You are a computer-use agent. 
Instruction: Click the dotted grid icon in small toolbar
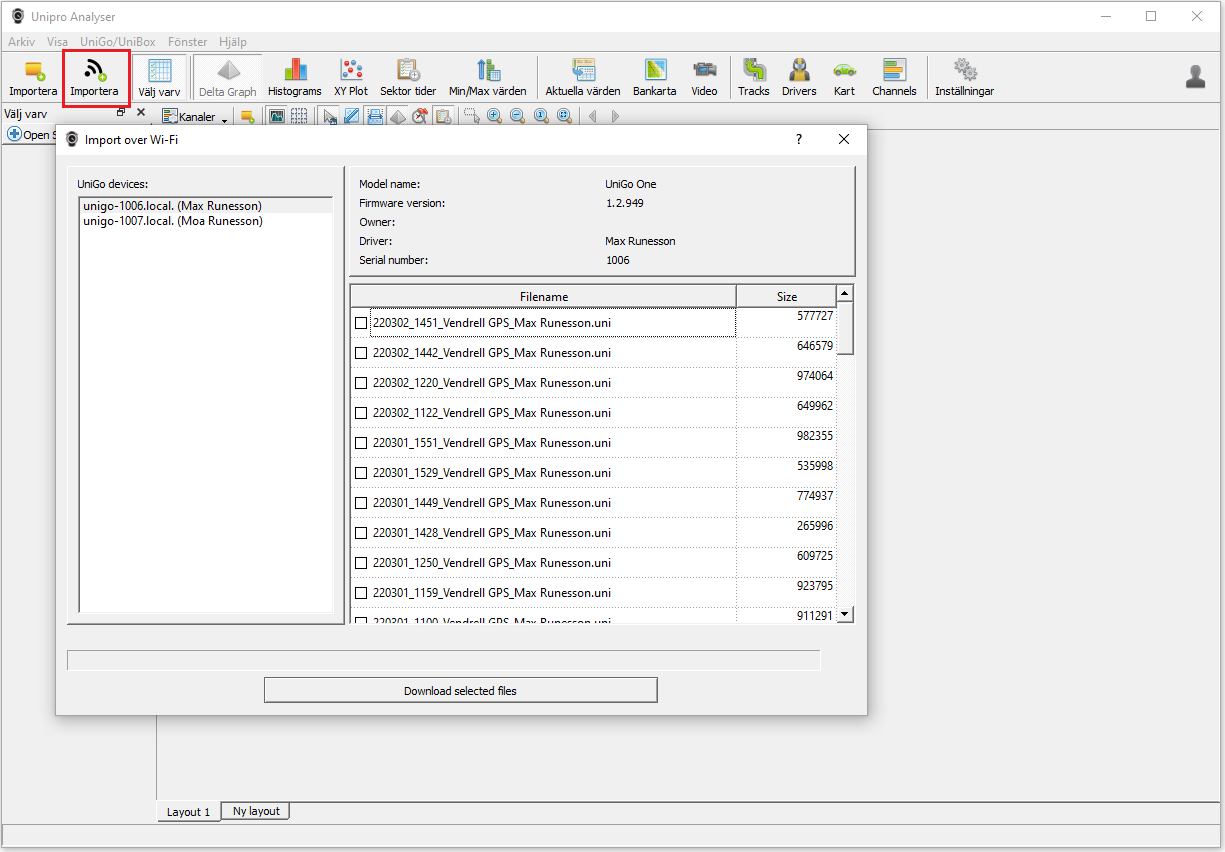click(299, 116)
